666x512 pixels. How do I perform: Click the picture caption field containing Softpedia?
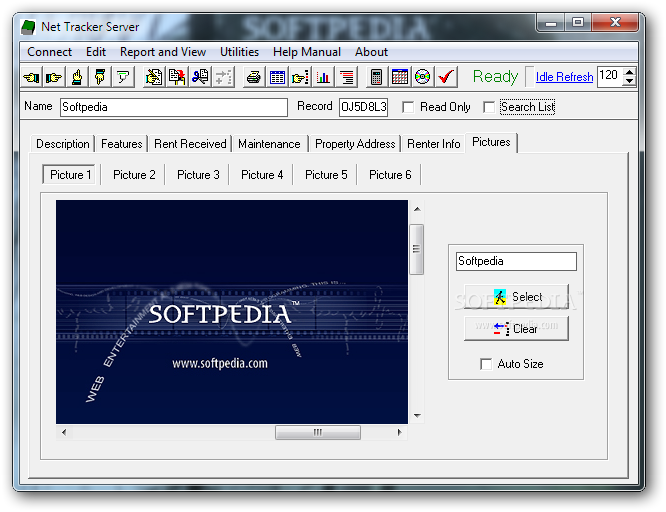pos(516,261)
